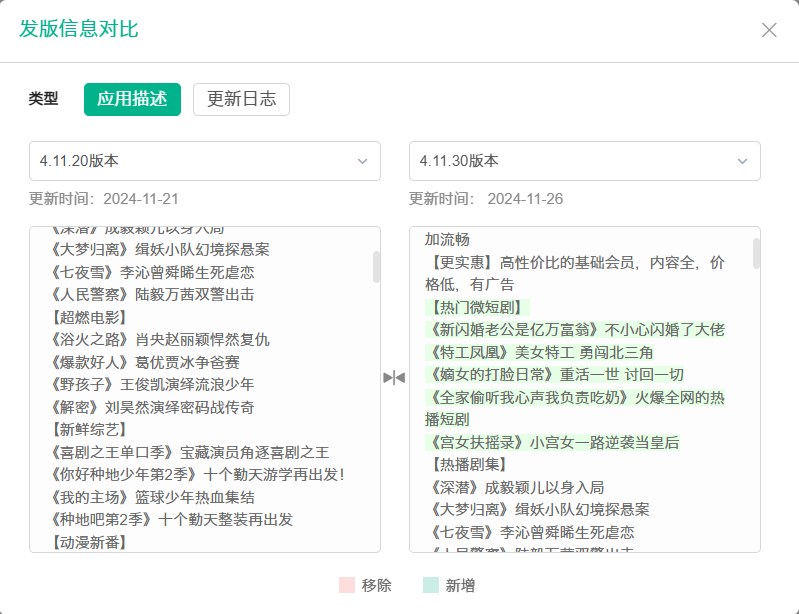Click the pink 移除 legend swatch
This screenshot has width=799, height=614.
pos(347,585)
